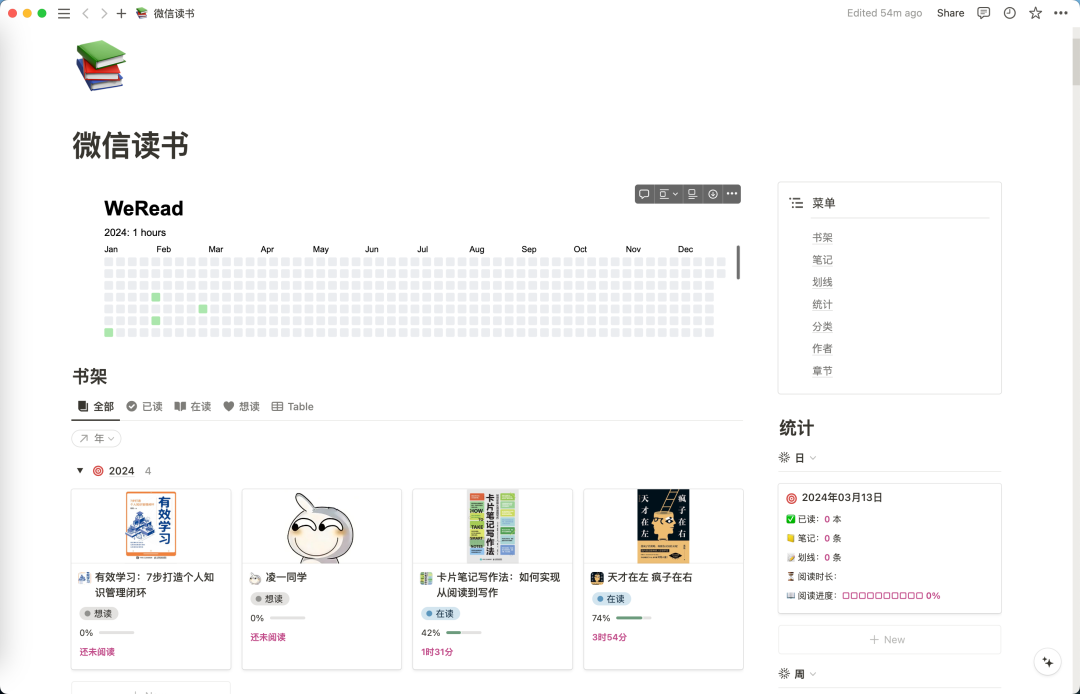This screenshot has width=1080, height=694.
Task: Download embed via toolbar arrow icon
Action: [x=713, y=194]
